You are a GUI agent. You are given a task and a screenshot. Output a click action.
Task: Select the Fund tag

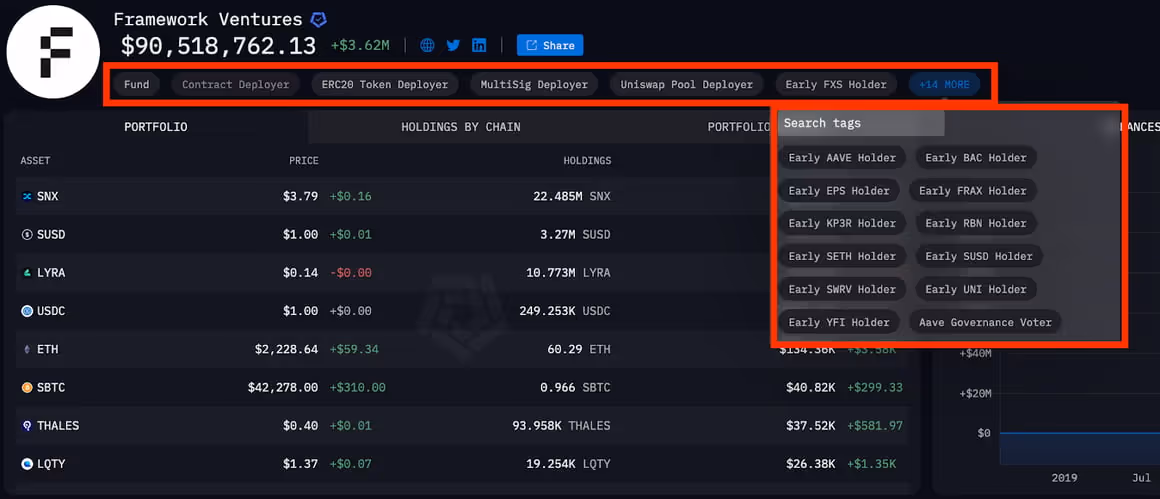[x=136, y=84]
